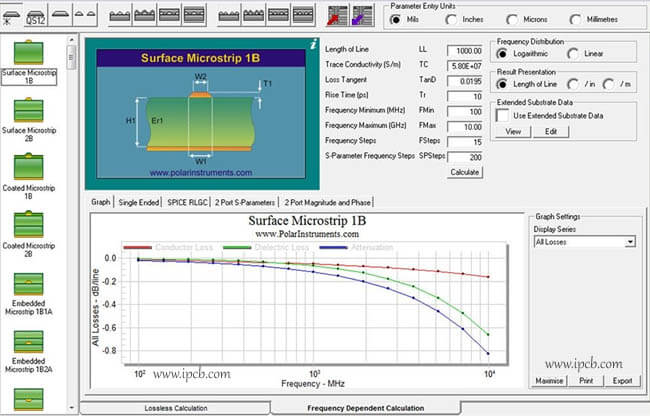This screenshot has height=416, width=650.
Task: Switch to Lossless Calculation bottom tab
Action: pyautogui.click(x=180, y=408)
